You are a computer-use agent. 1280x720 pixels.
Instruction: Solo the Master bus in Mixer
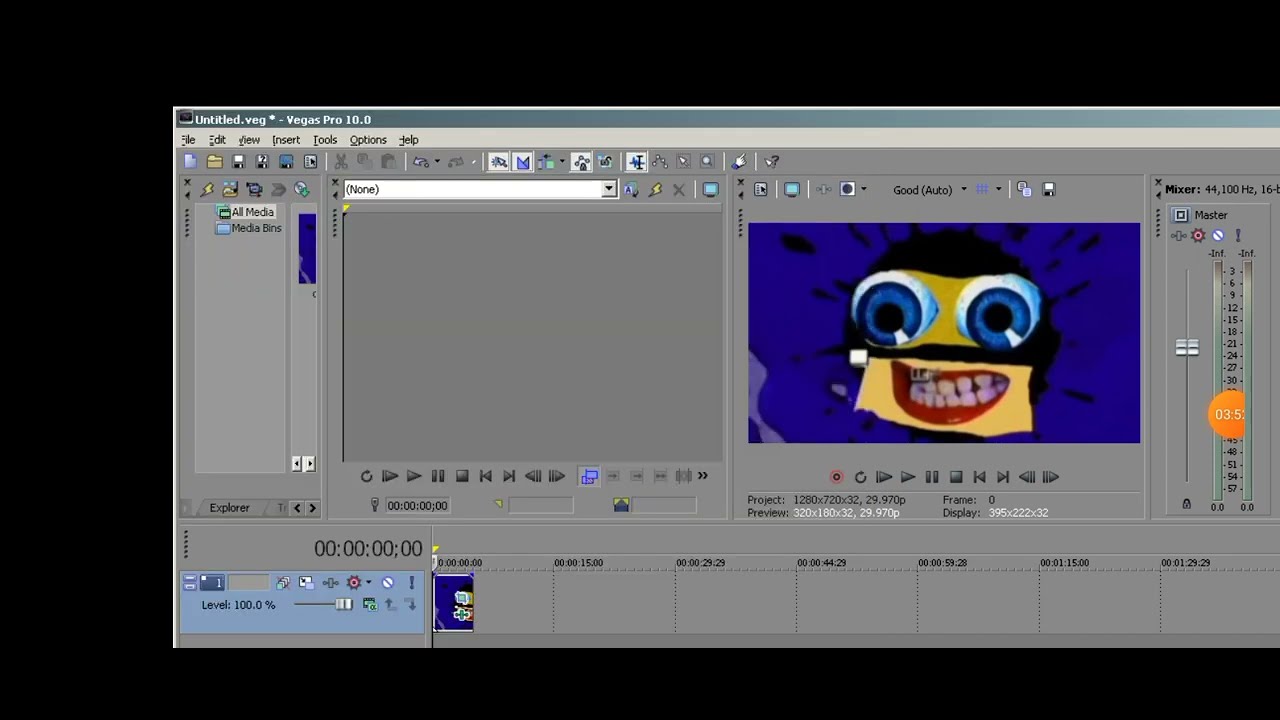pos(1238,236)
